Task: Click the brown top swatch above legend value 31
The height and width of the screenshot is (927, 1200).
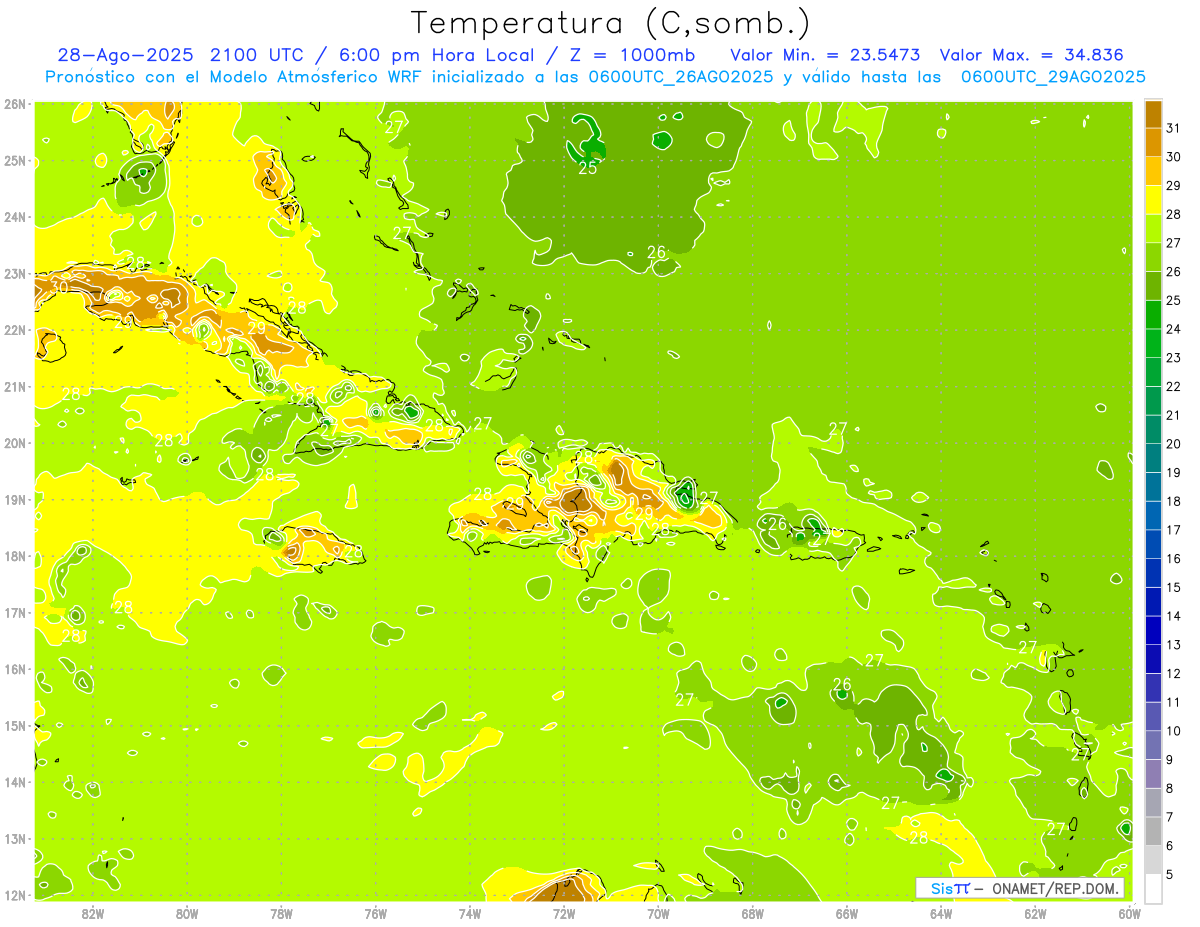Action: [x=1153, y=114]
